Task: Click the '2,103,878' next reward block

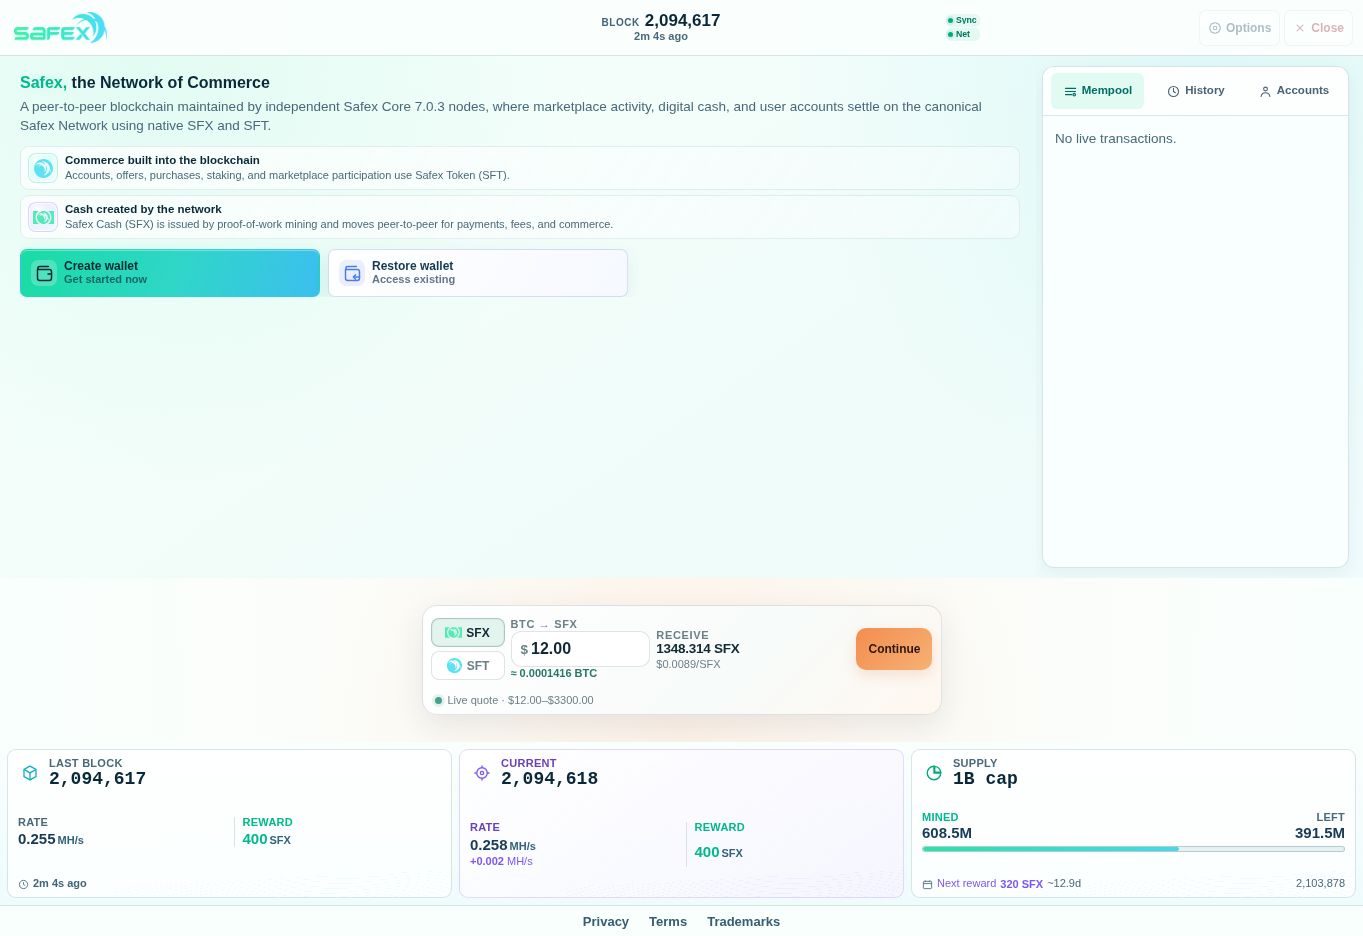Action: (1320, 884)
